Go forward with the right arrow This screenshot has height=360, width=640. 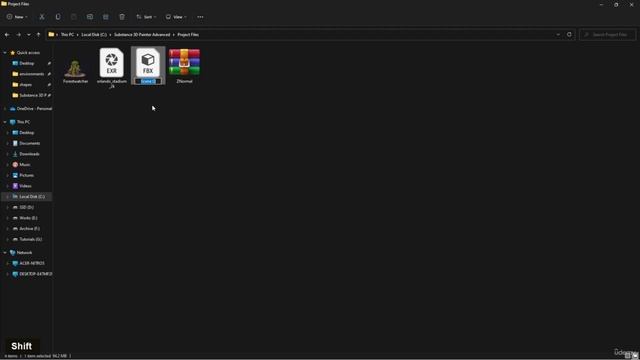(x=18, y=35)
